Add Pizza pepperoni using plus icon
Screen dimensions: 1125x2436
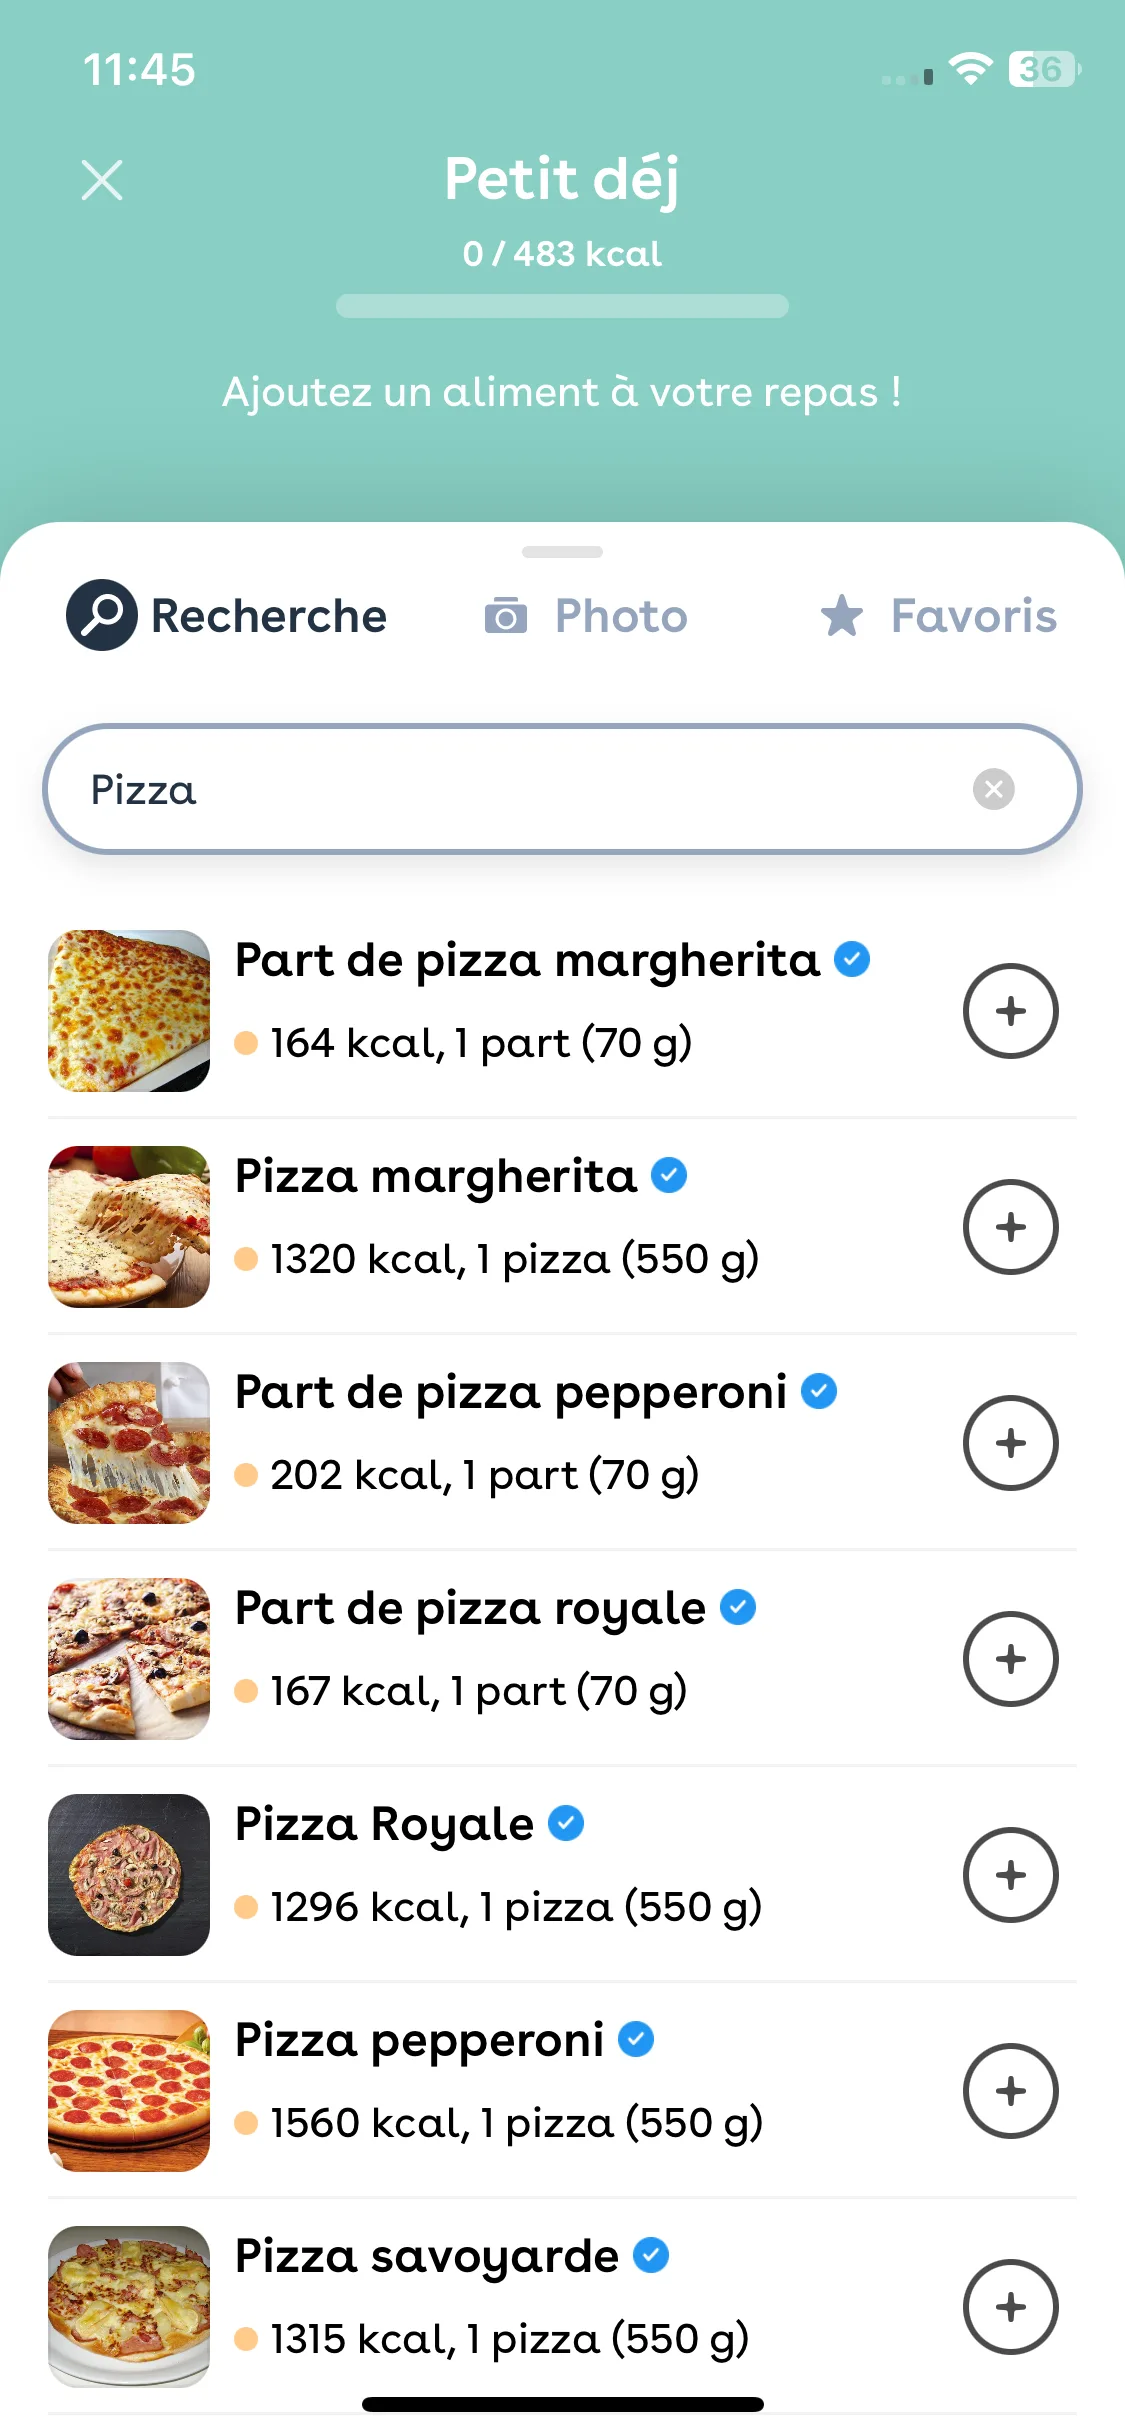[1010, 2091]
